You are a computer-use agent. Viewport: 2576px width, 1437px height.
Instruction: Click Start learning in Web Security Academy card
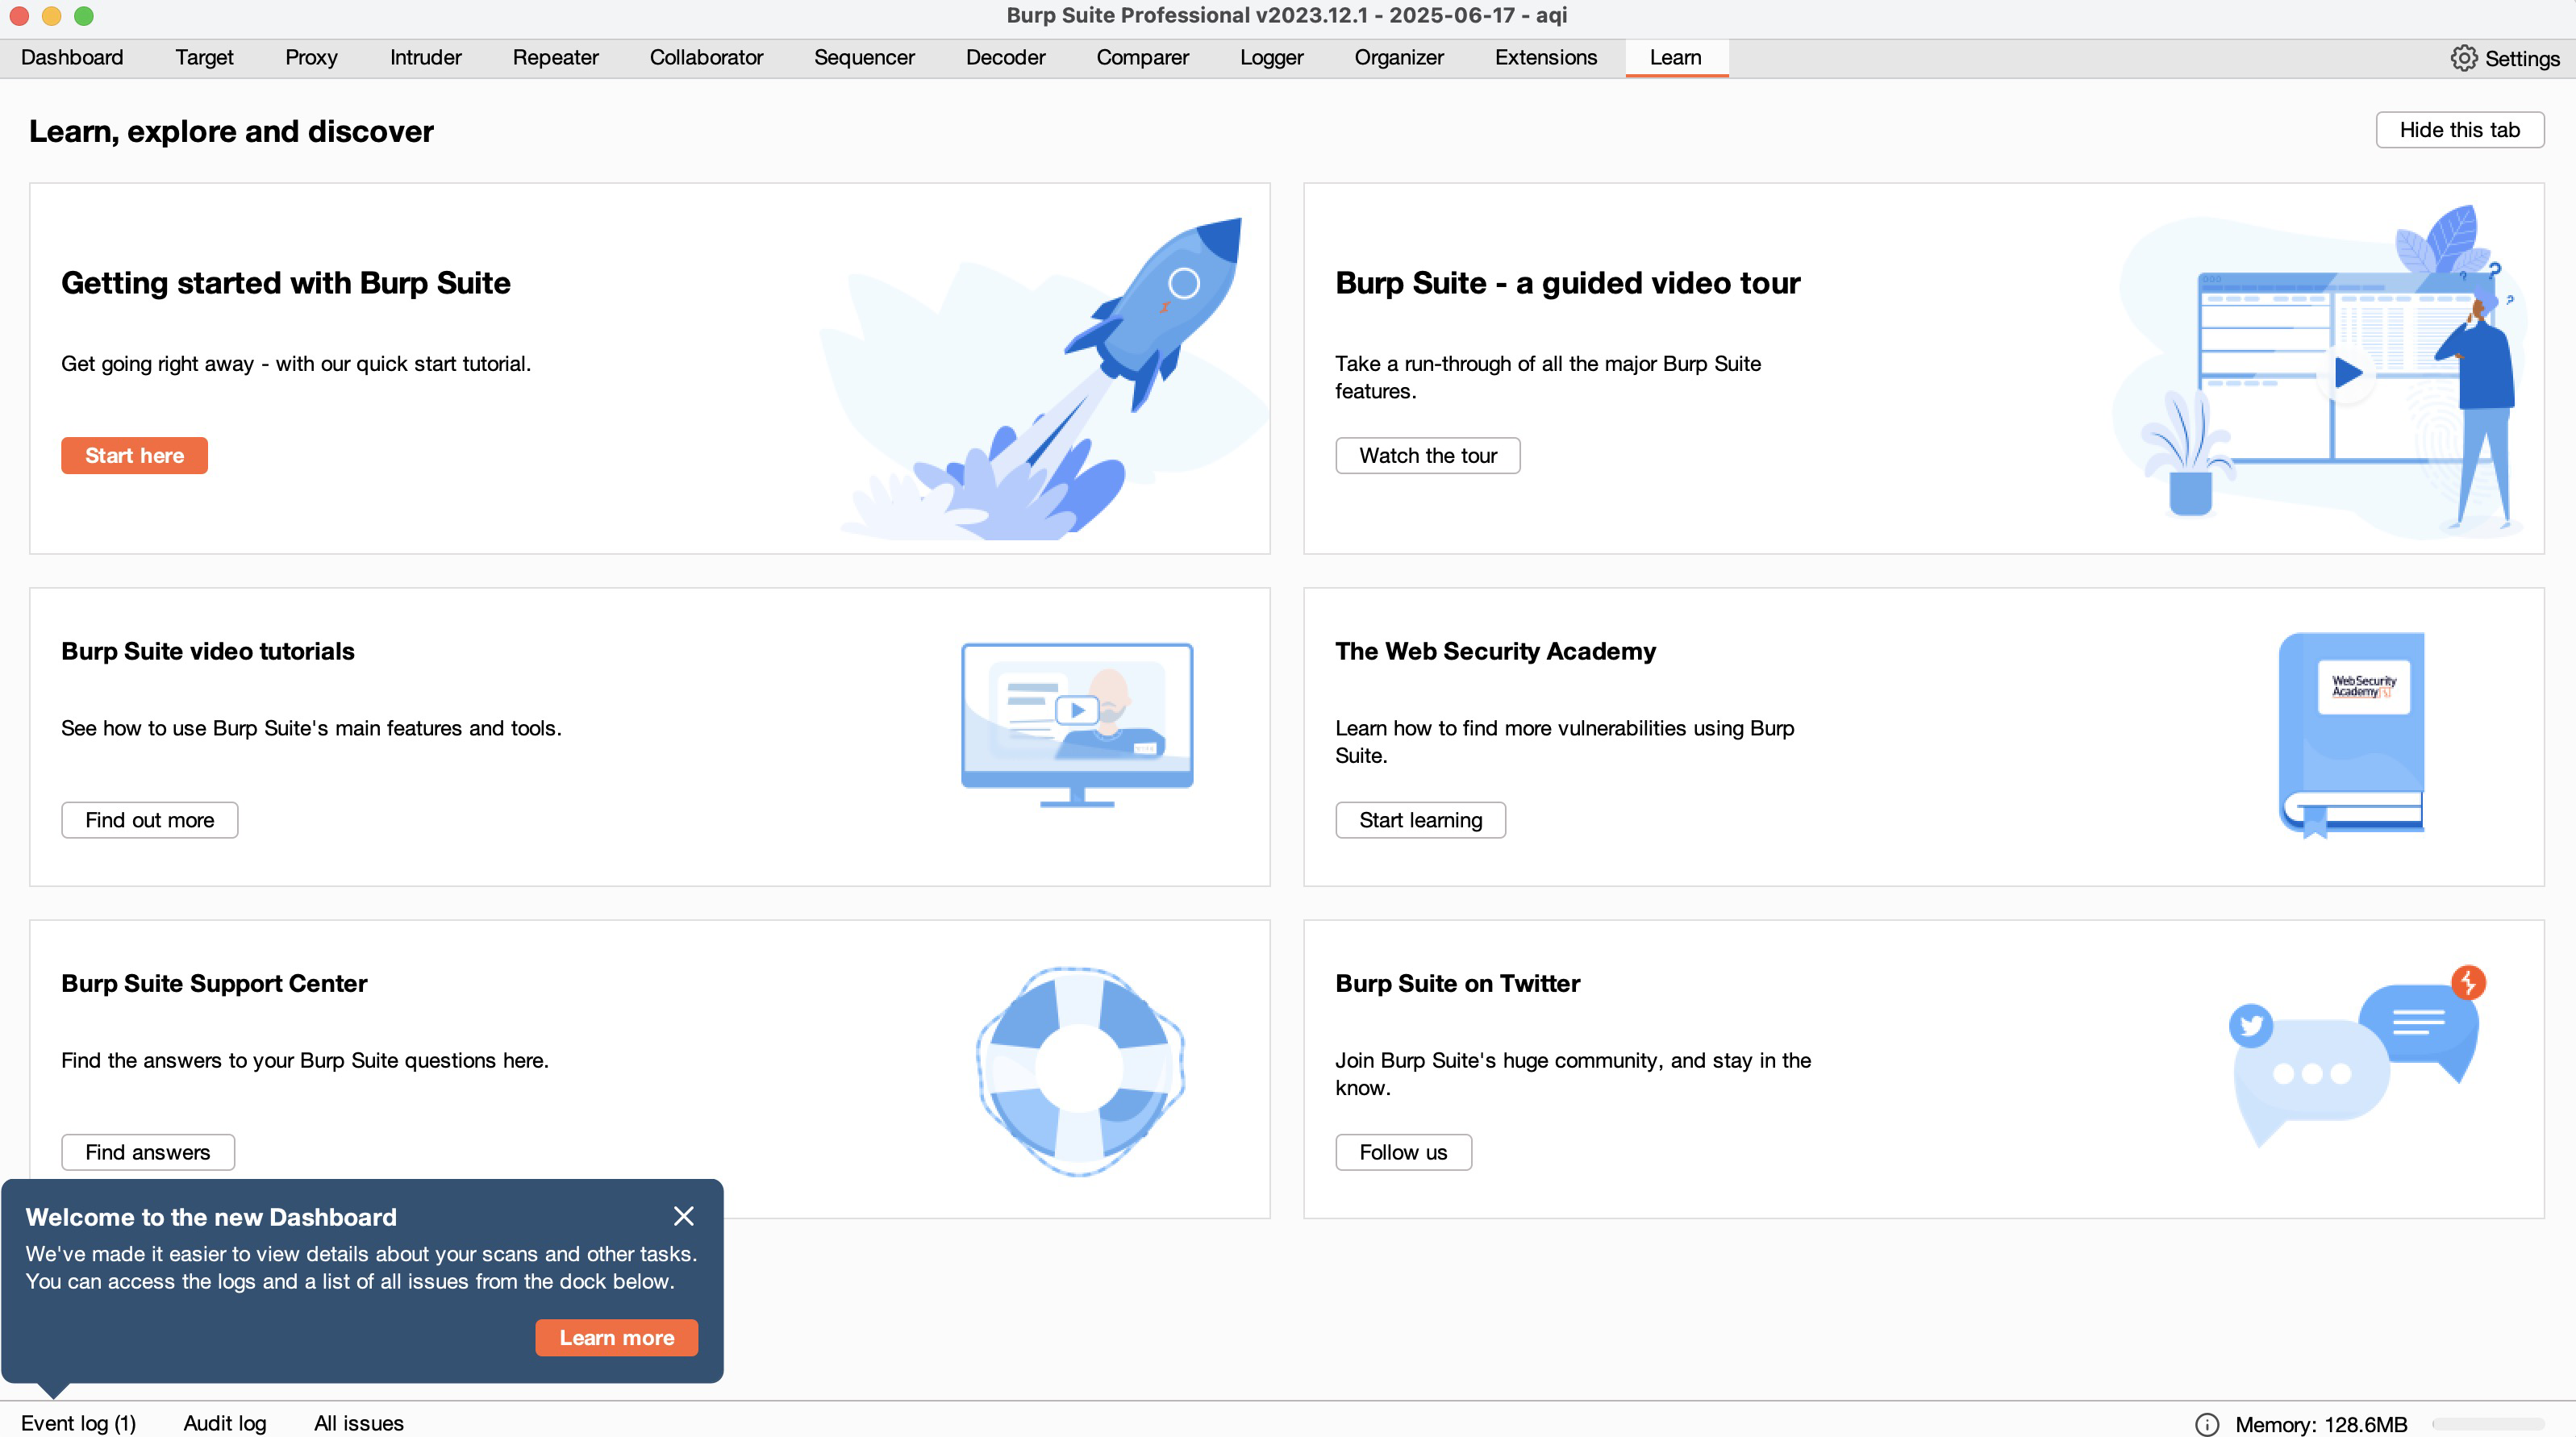(1420, 819)
